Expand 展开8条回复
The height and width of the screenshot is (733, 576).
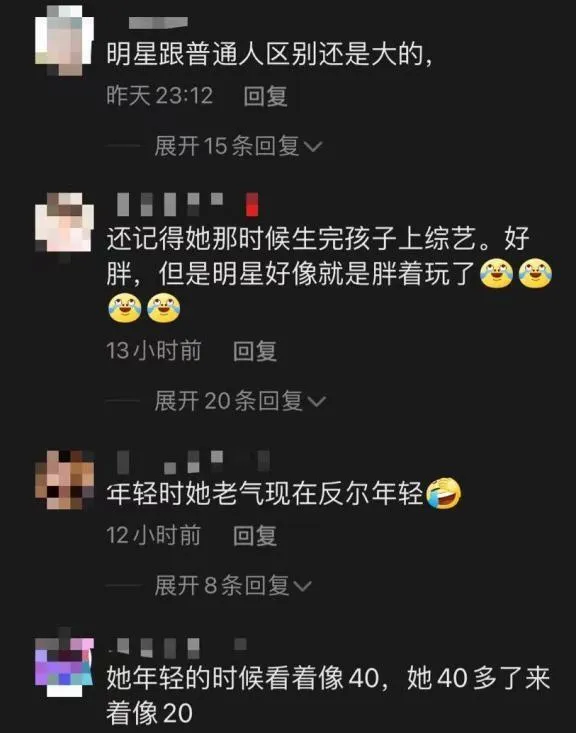[x=233, y=585]
